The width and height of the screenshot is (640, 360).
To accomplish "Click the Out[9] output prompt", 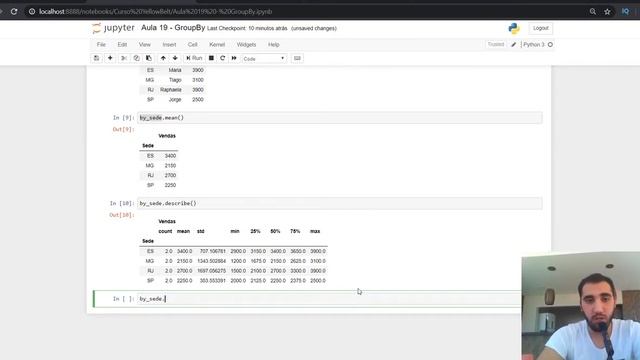I will (x=123, y=129).
